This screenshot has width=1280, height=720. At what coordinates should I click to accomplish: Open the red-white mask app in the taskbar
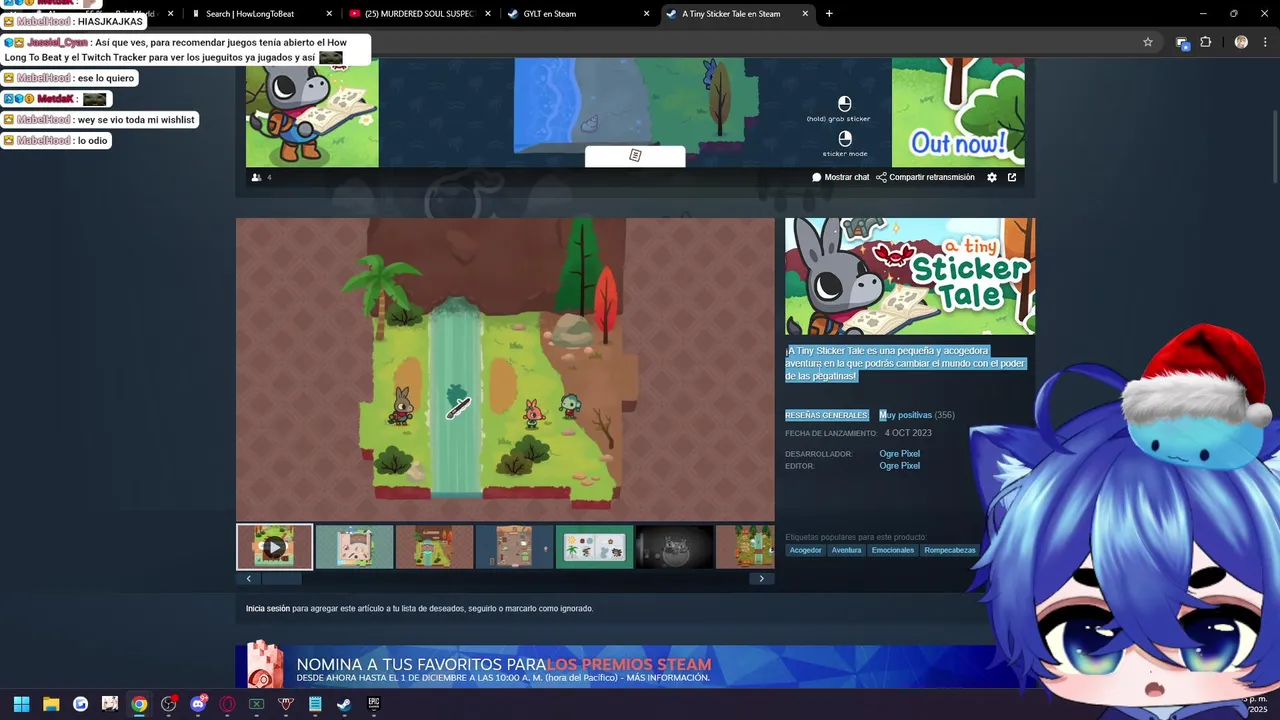(x=286, y=704)
